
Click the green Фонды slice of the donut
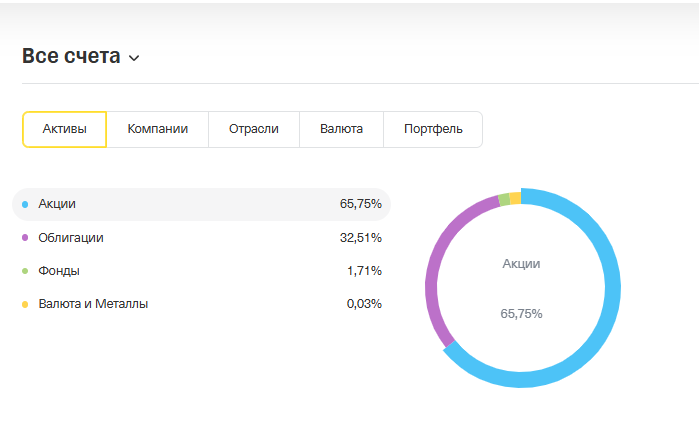coord(504,199)
